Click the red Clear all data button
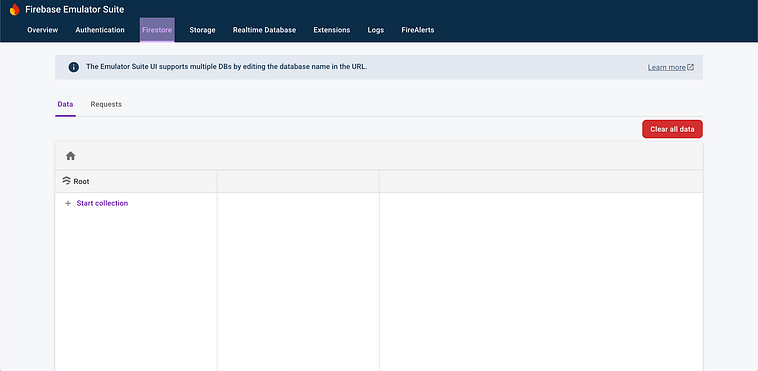 [x=672, y=129]
